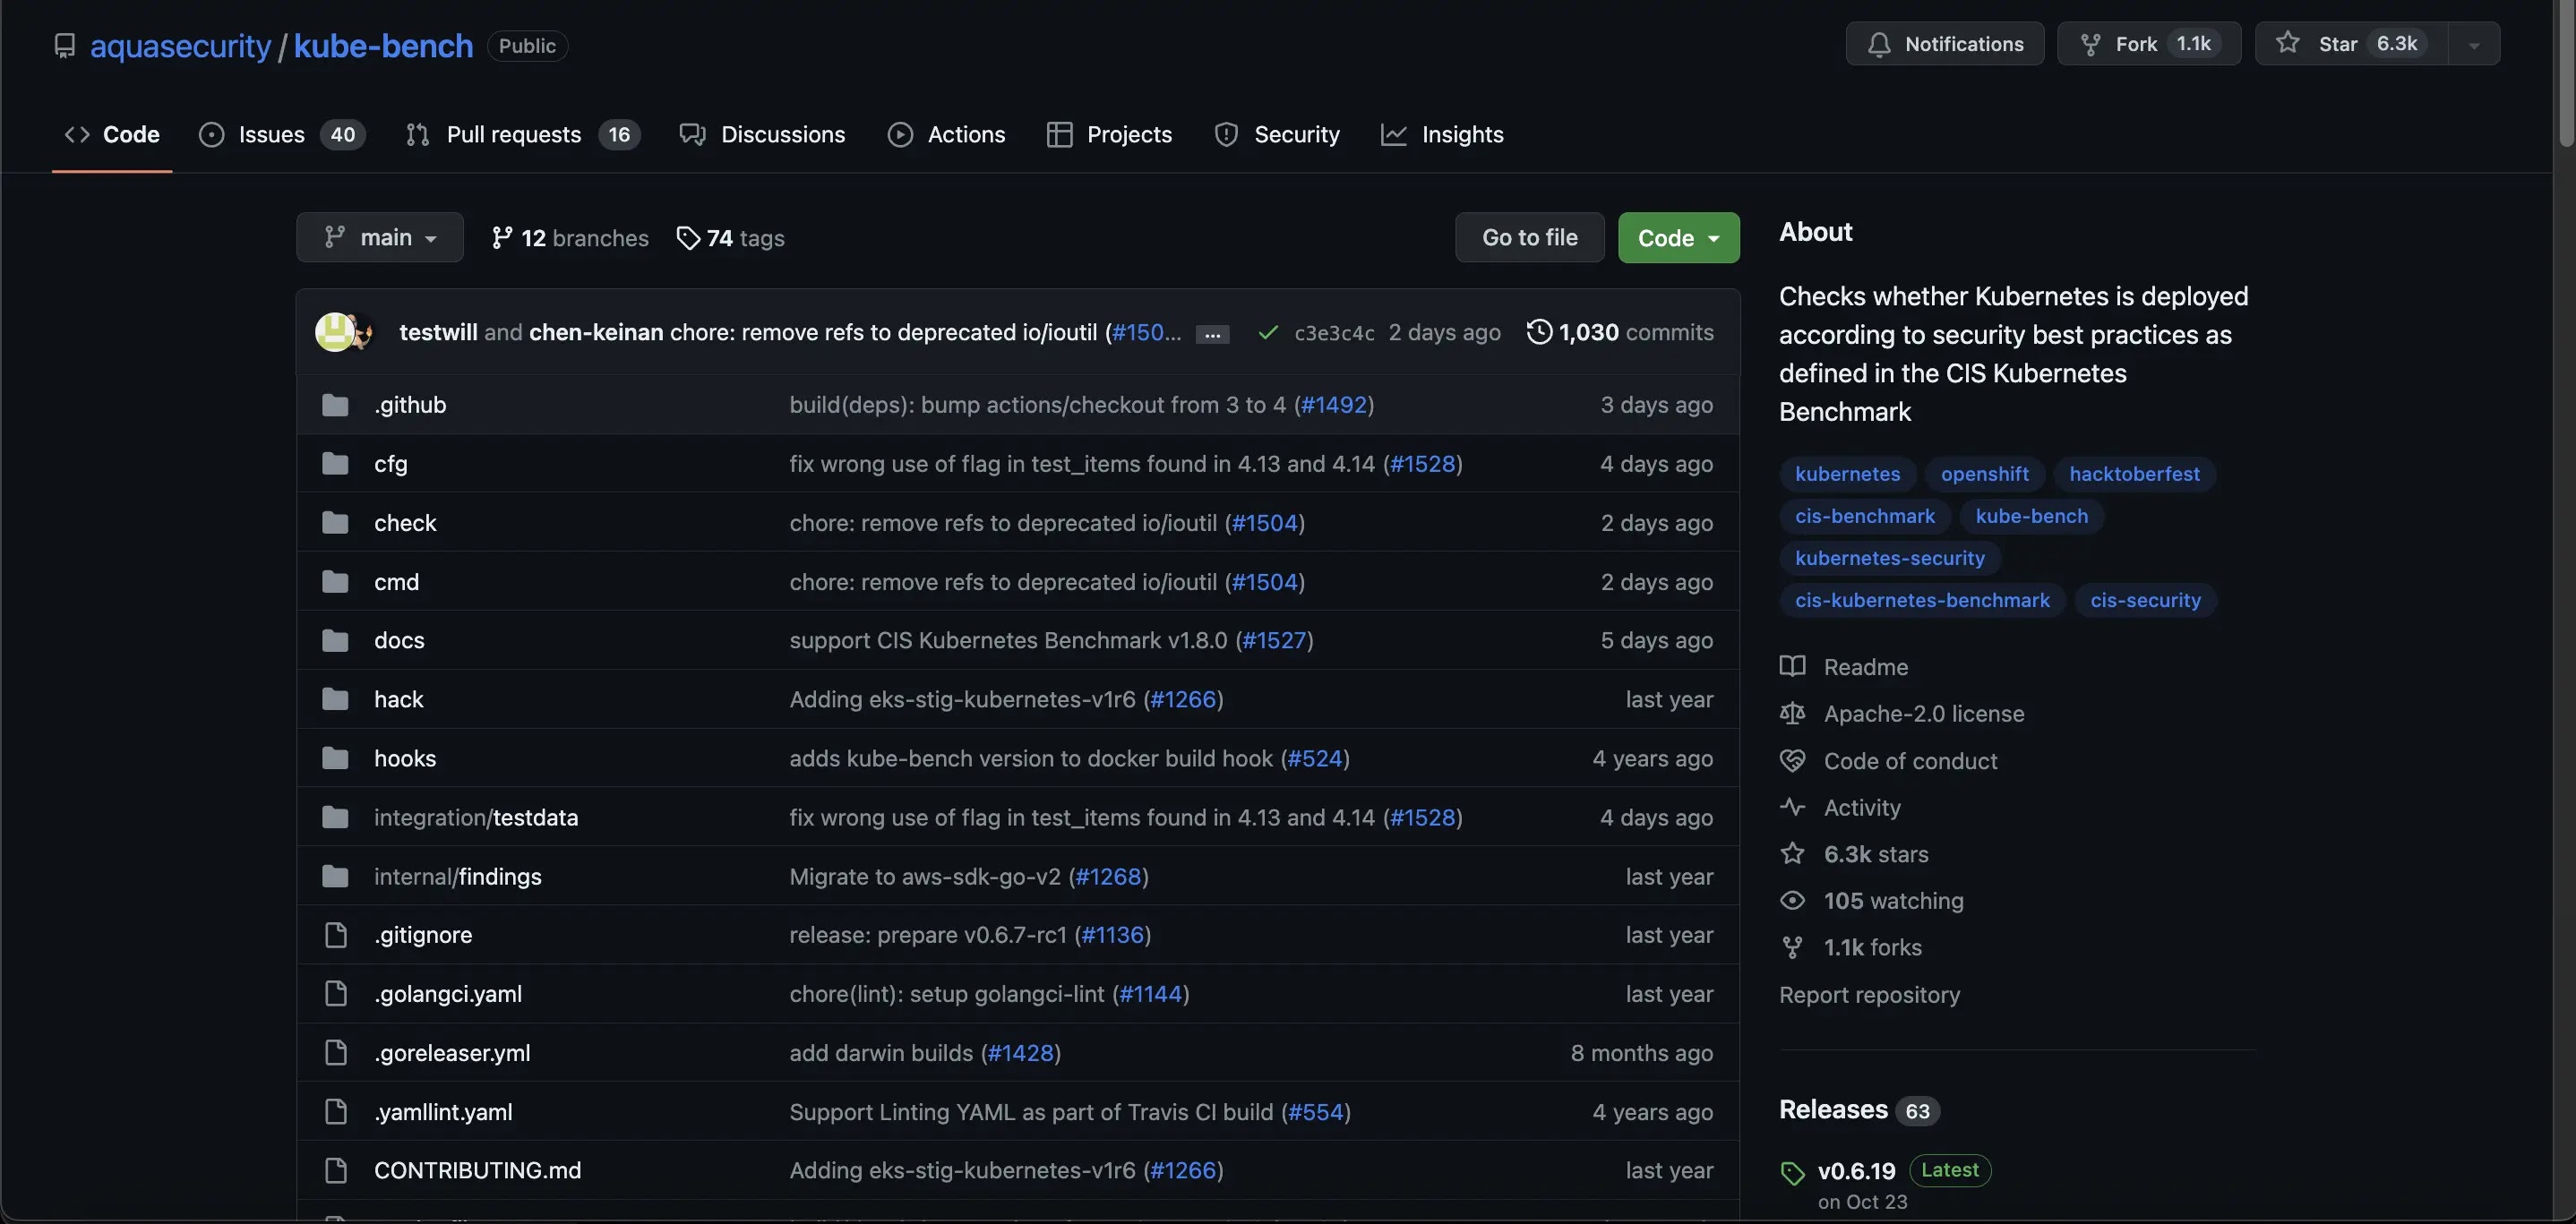The width and height of the screenshot is (2576, 1224).
Task: Click the cis-kubernetes-benchmark topic tag
Action: coord(1921,600)
